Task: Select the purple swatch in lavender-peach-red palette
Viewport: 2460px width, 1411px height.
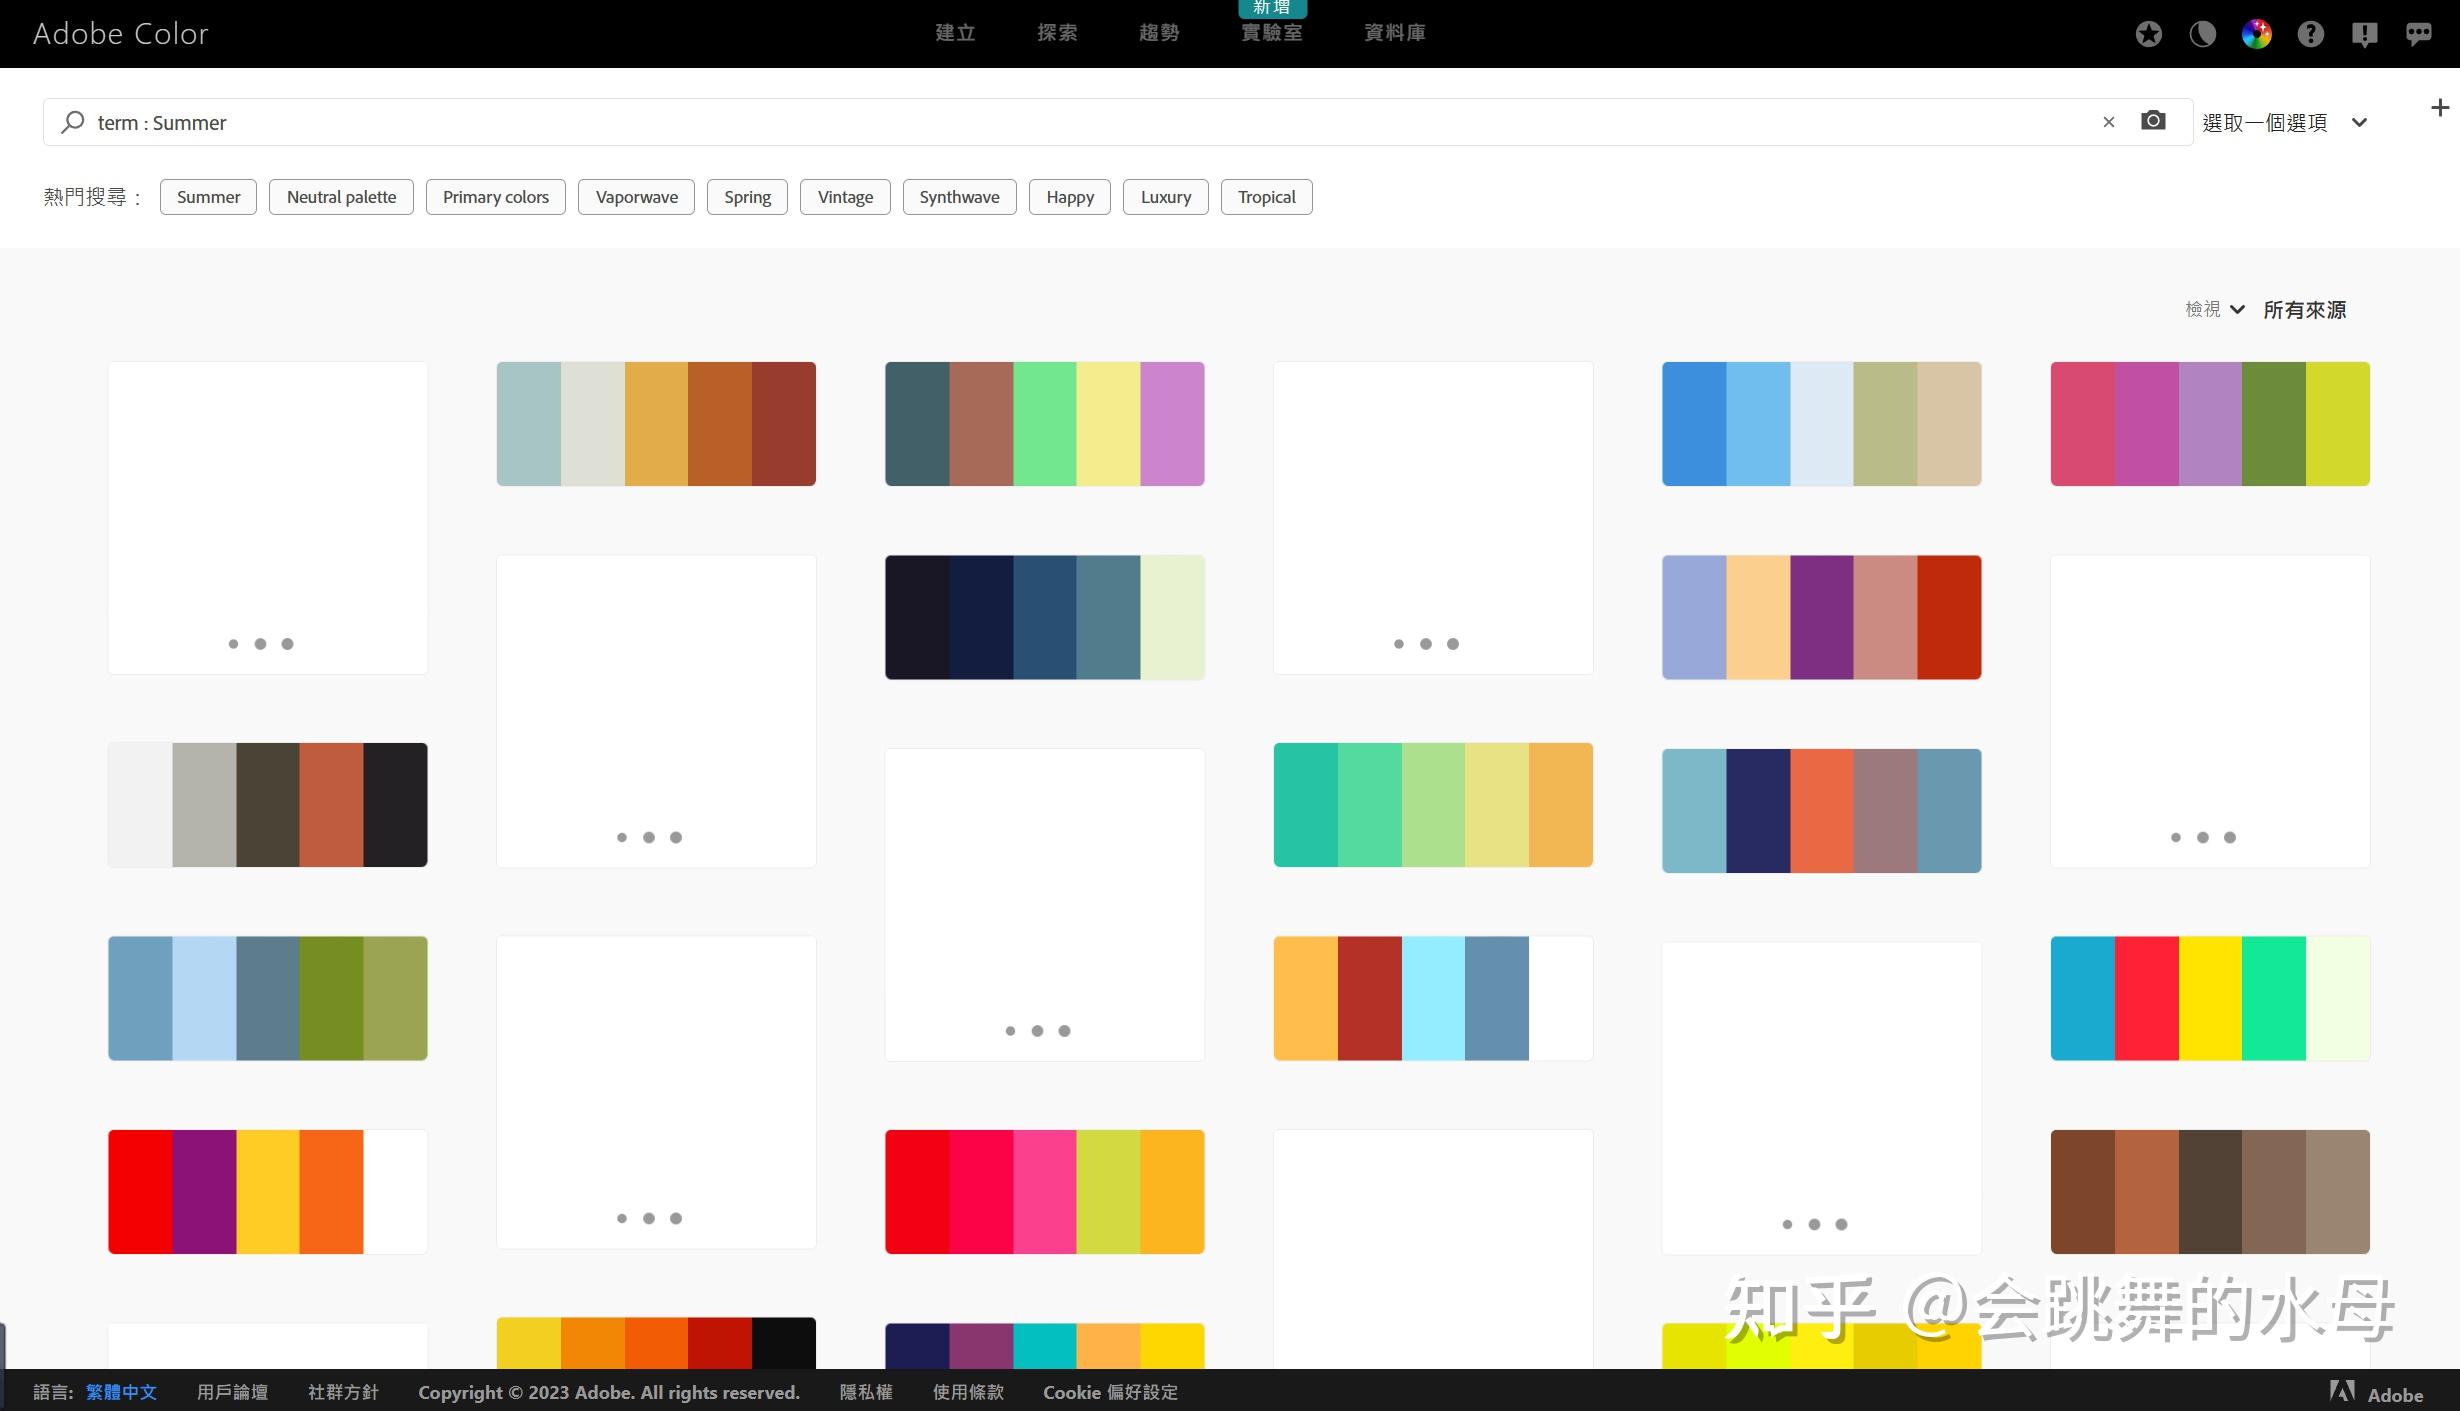Action: [x=1821, y=617]
